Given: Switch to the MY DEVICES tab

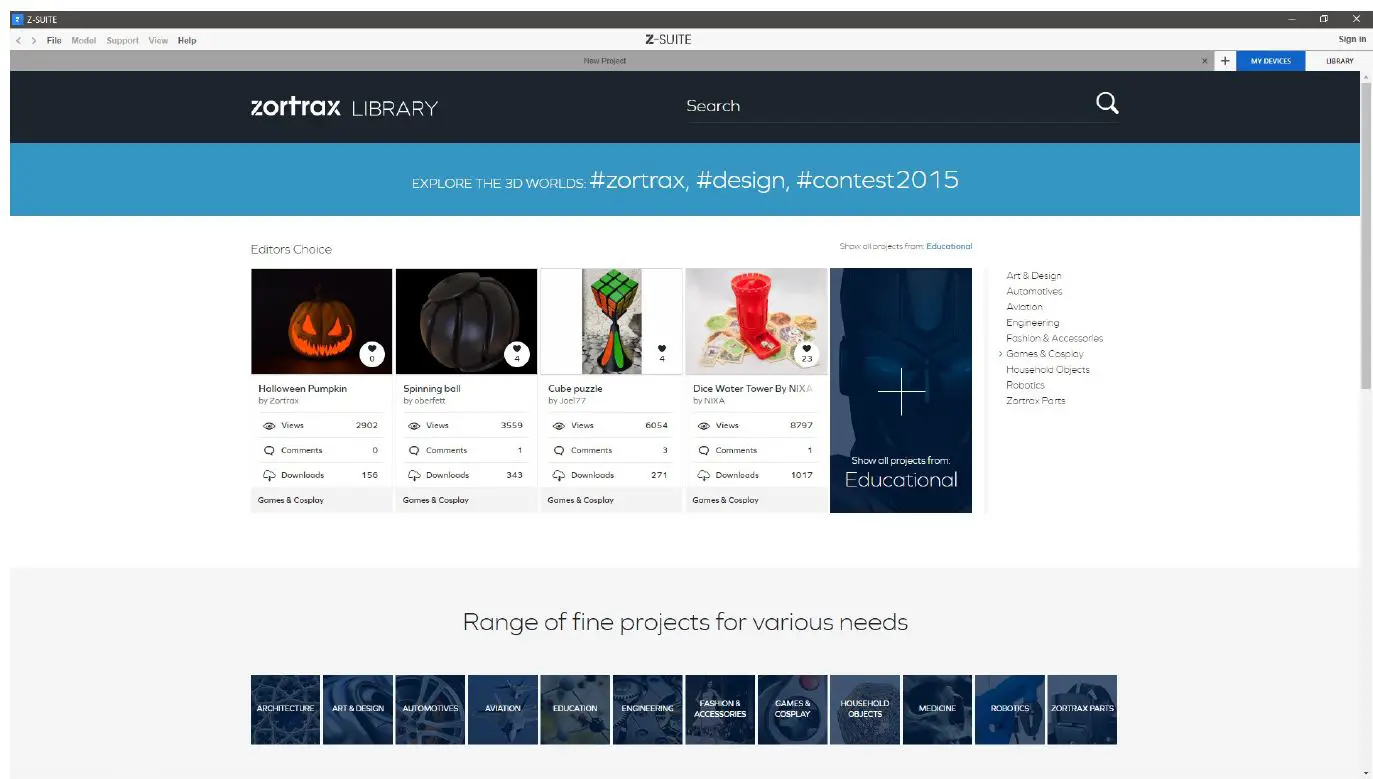Looking at the screenshot, I should pyautogui.click(x=1270, y=61).
